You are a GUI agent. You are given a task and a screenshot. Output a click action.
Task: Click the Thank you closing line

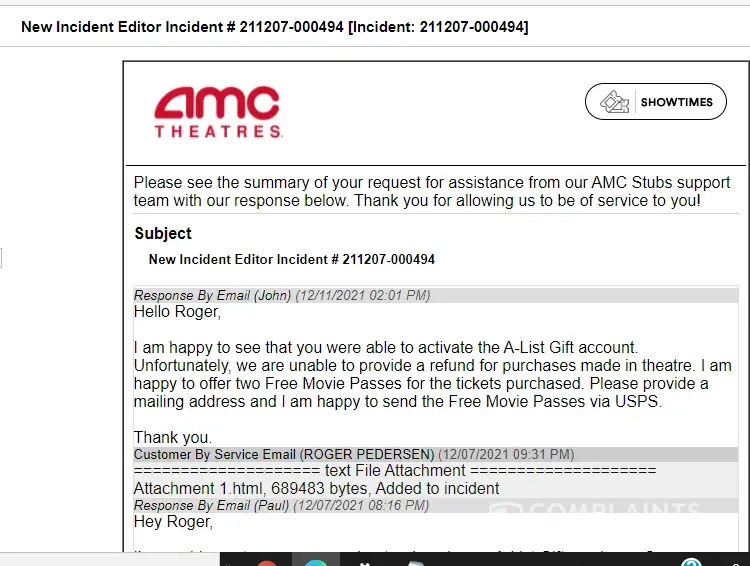(x=171, y=438)
